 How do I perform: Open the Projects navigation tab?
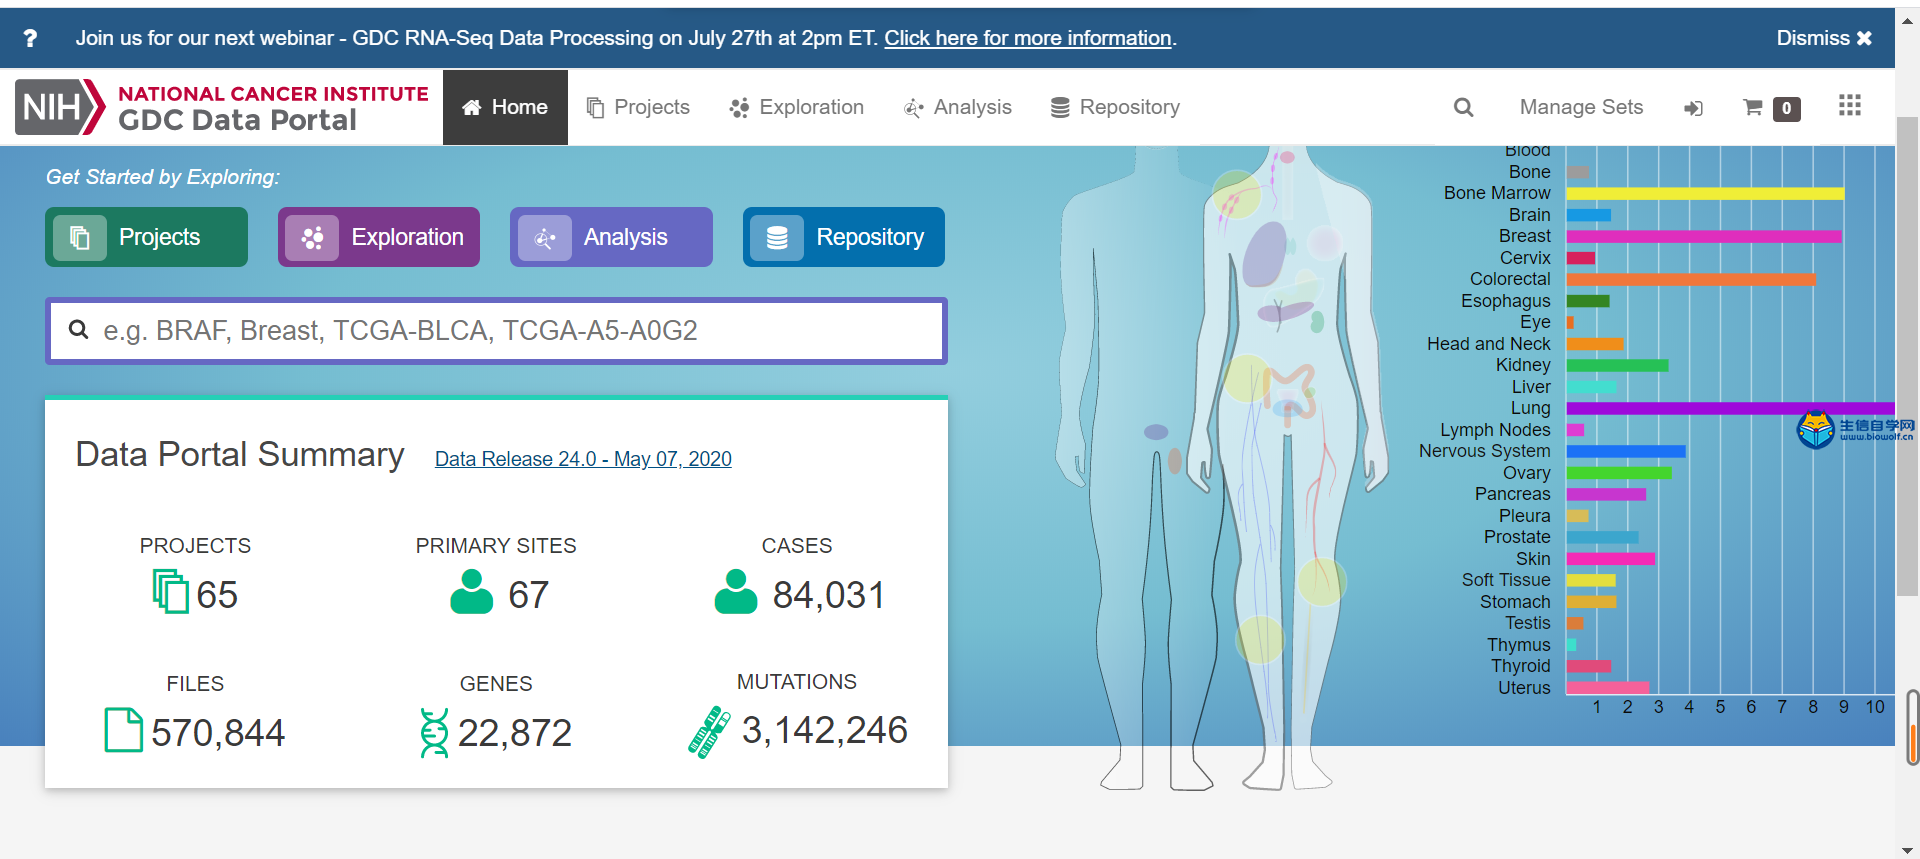point(638,107)
